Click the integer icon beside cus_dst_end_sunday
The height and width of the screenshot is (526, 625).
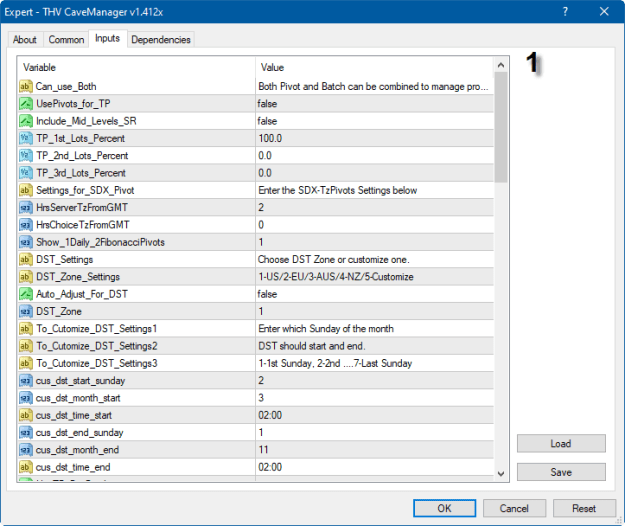26,433
